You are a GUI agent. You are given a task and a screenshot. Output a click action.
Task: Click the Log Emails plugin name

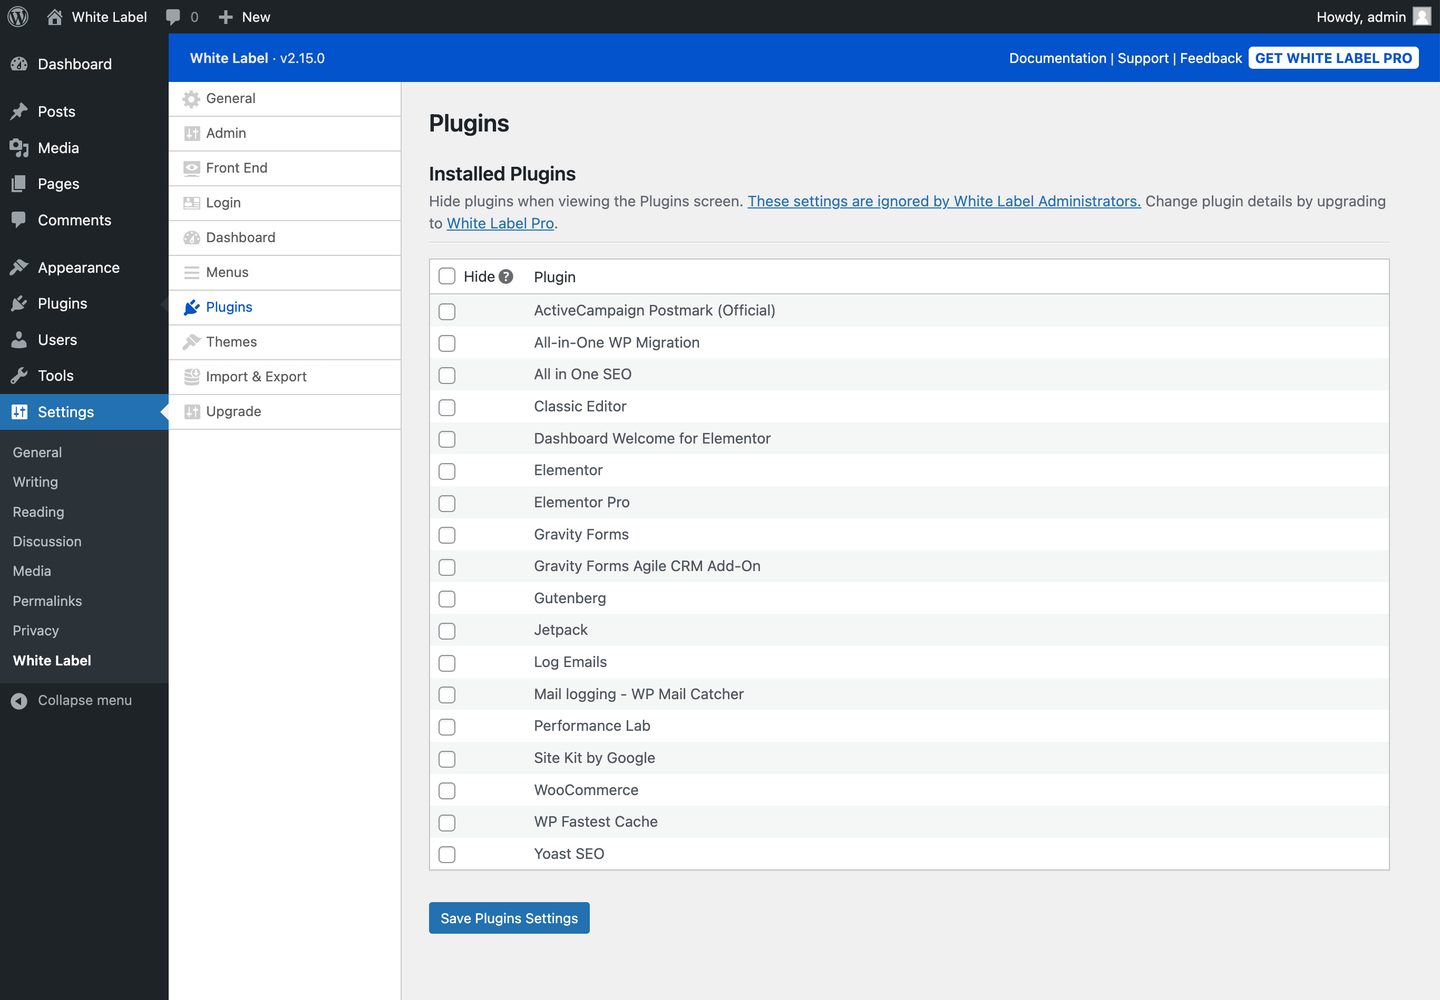(x=570, y=662)
